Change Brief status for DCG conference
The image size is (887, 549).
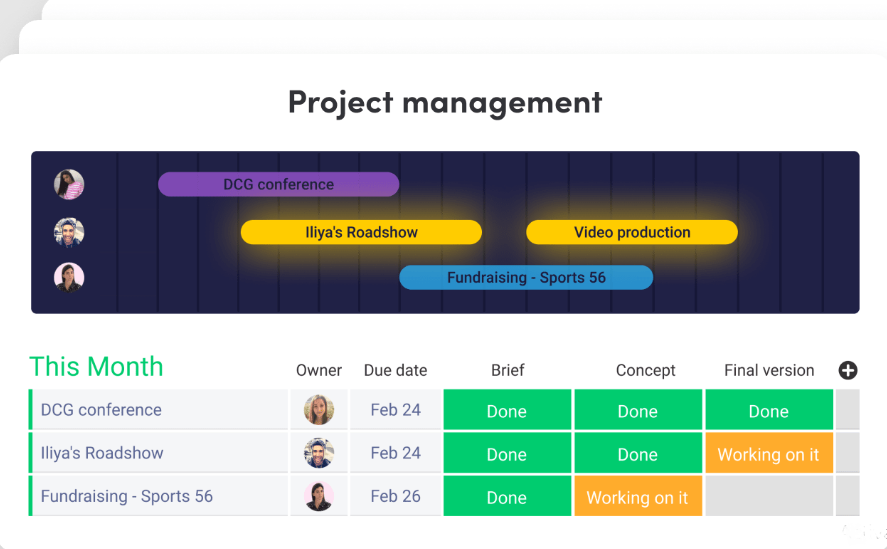pyautogui.click(x=507, y=411)
